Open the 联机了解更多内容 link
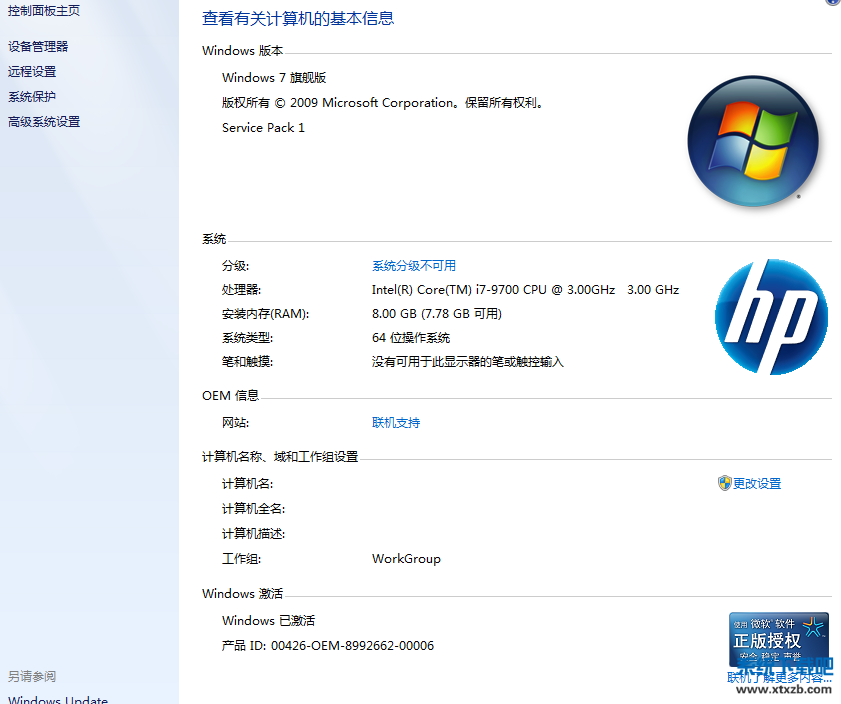 778,677
